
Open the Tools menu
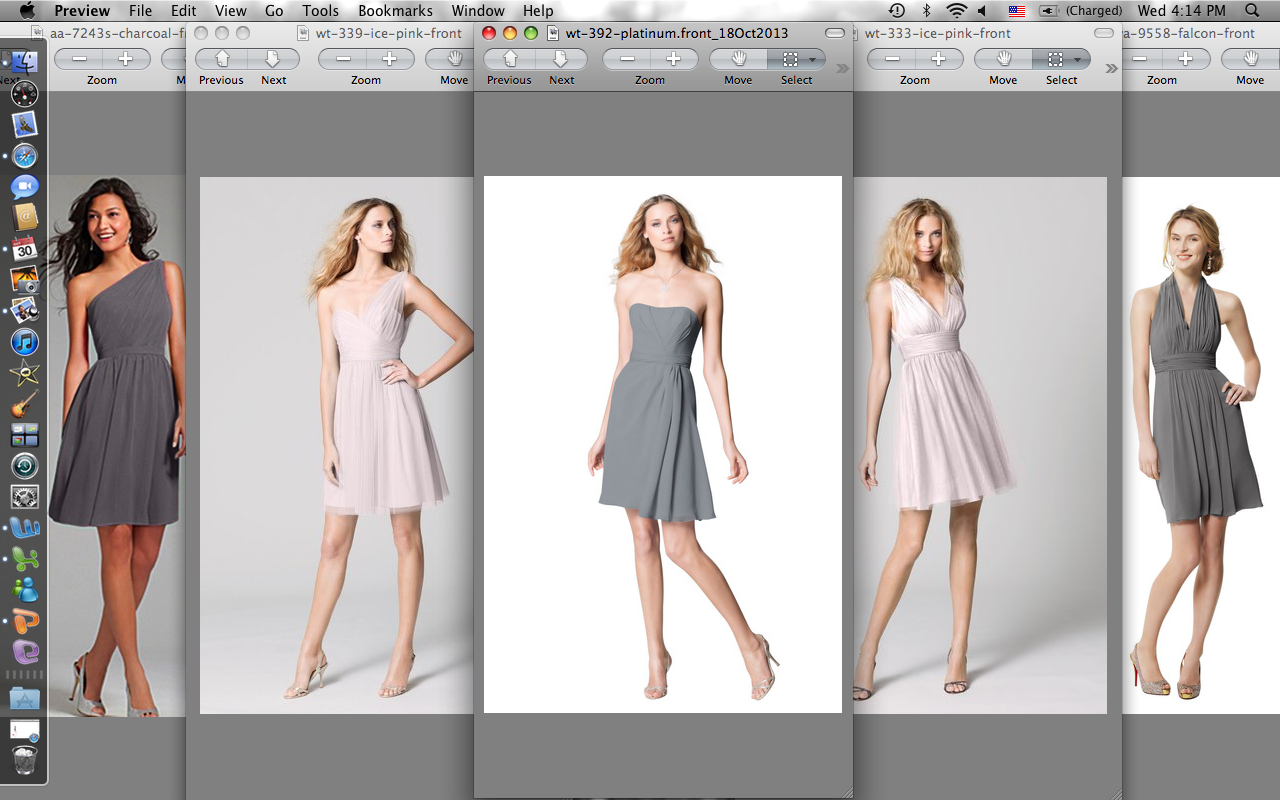point(320,11)
